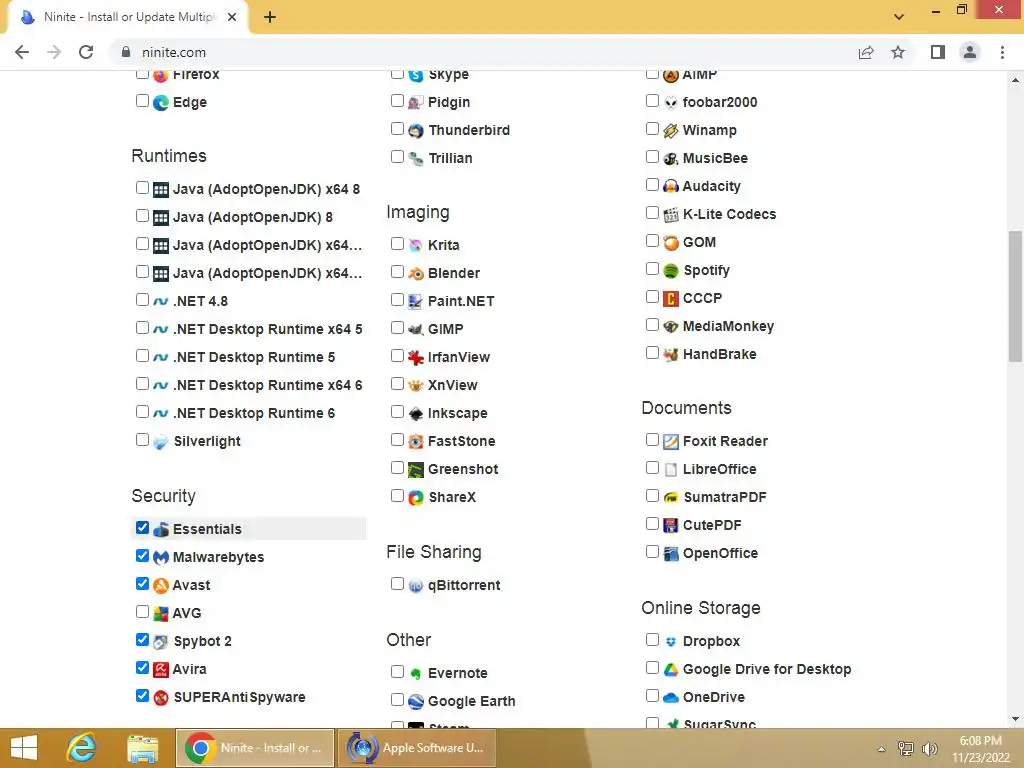Check Java (AdoptOpenJDK) x64 8 checkbox
Image resolution: width=1024 pixels, height=768 pixels.
tap(142, 188)
